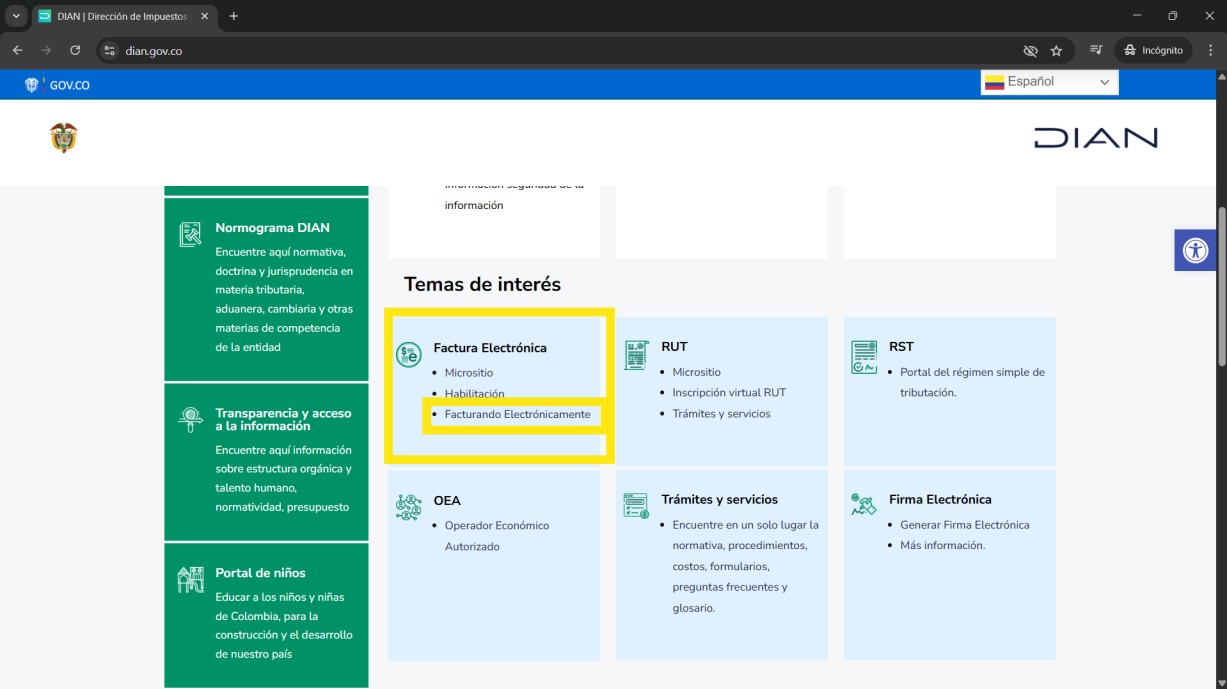Click the Trámites y servicios card heading
This screenshot has width=1227, height=689.
pos(719,500)
